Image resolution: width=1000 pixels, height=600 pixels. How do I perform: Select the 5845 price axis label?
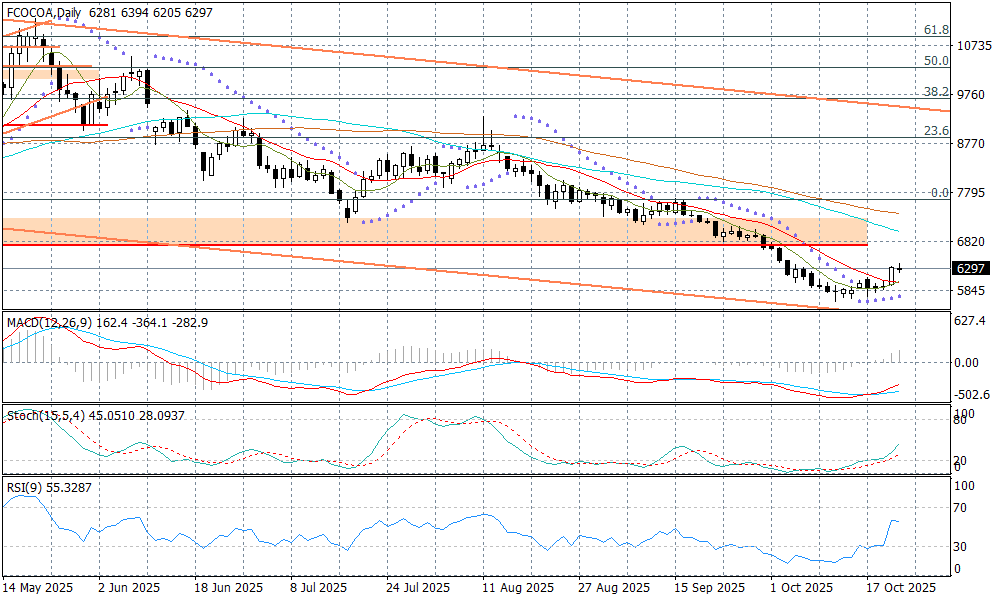(x=973, y=291)
